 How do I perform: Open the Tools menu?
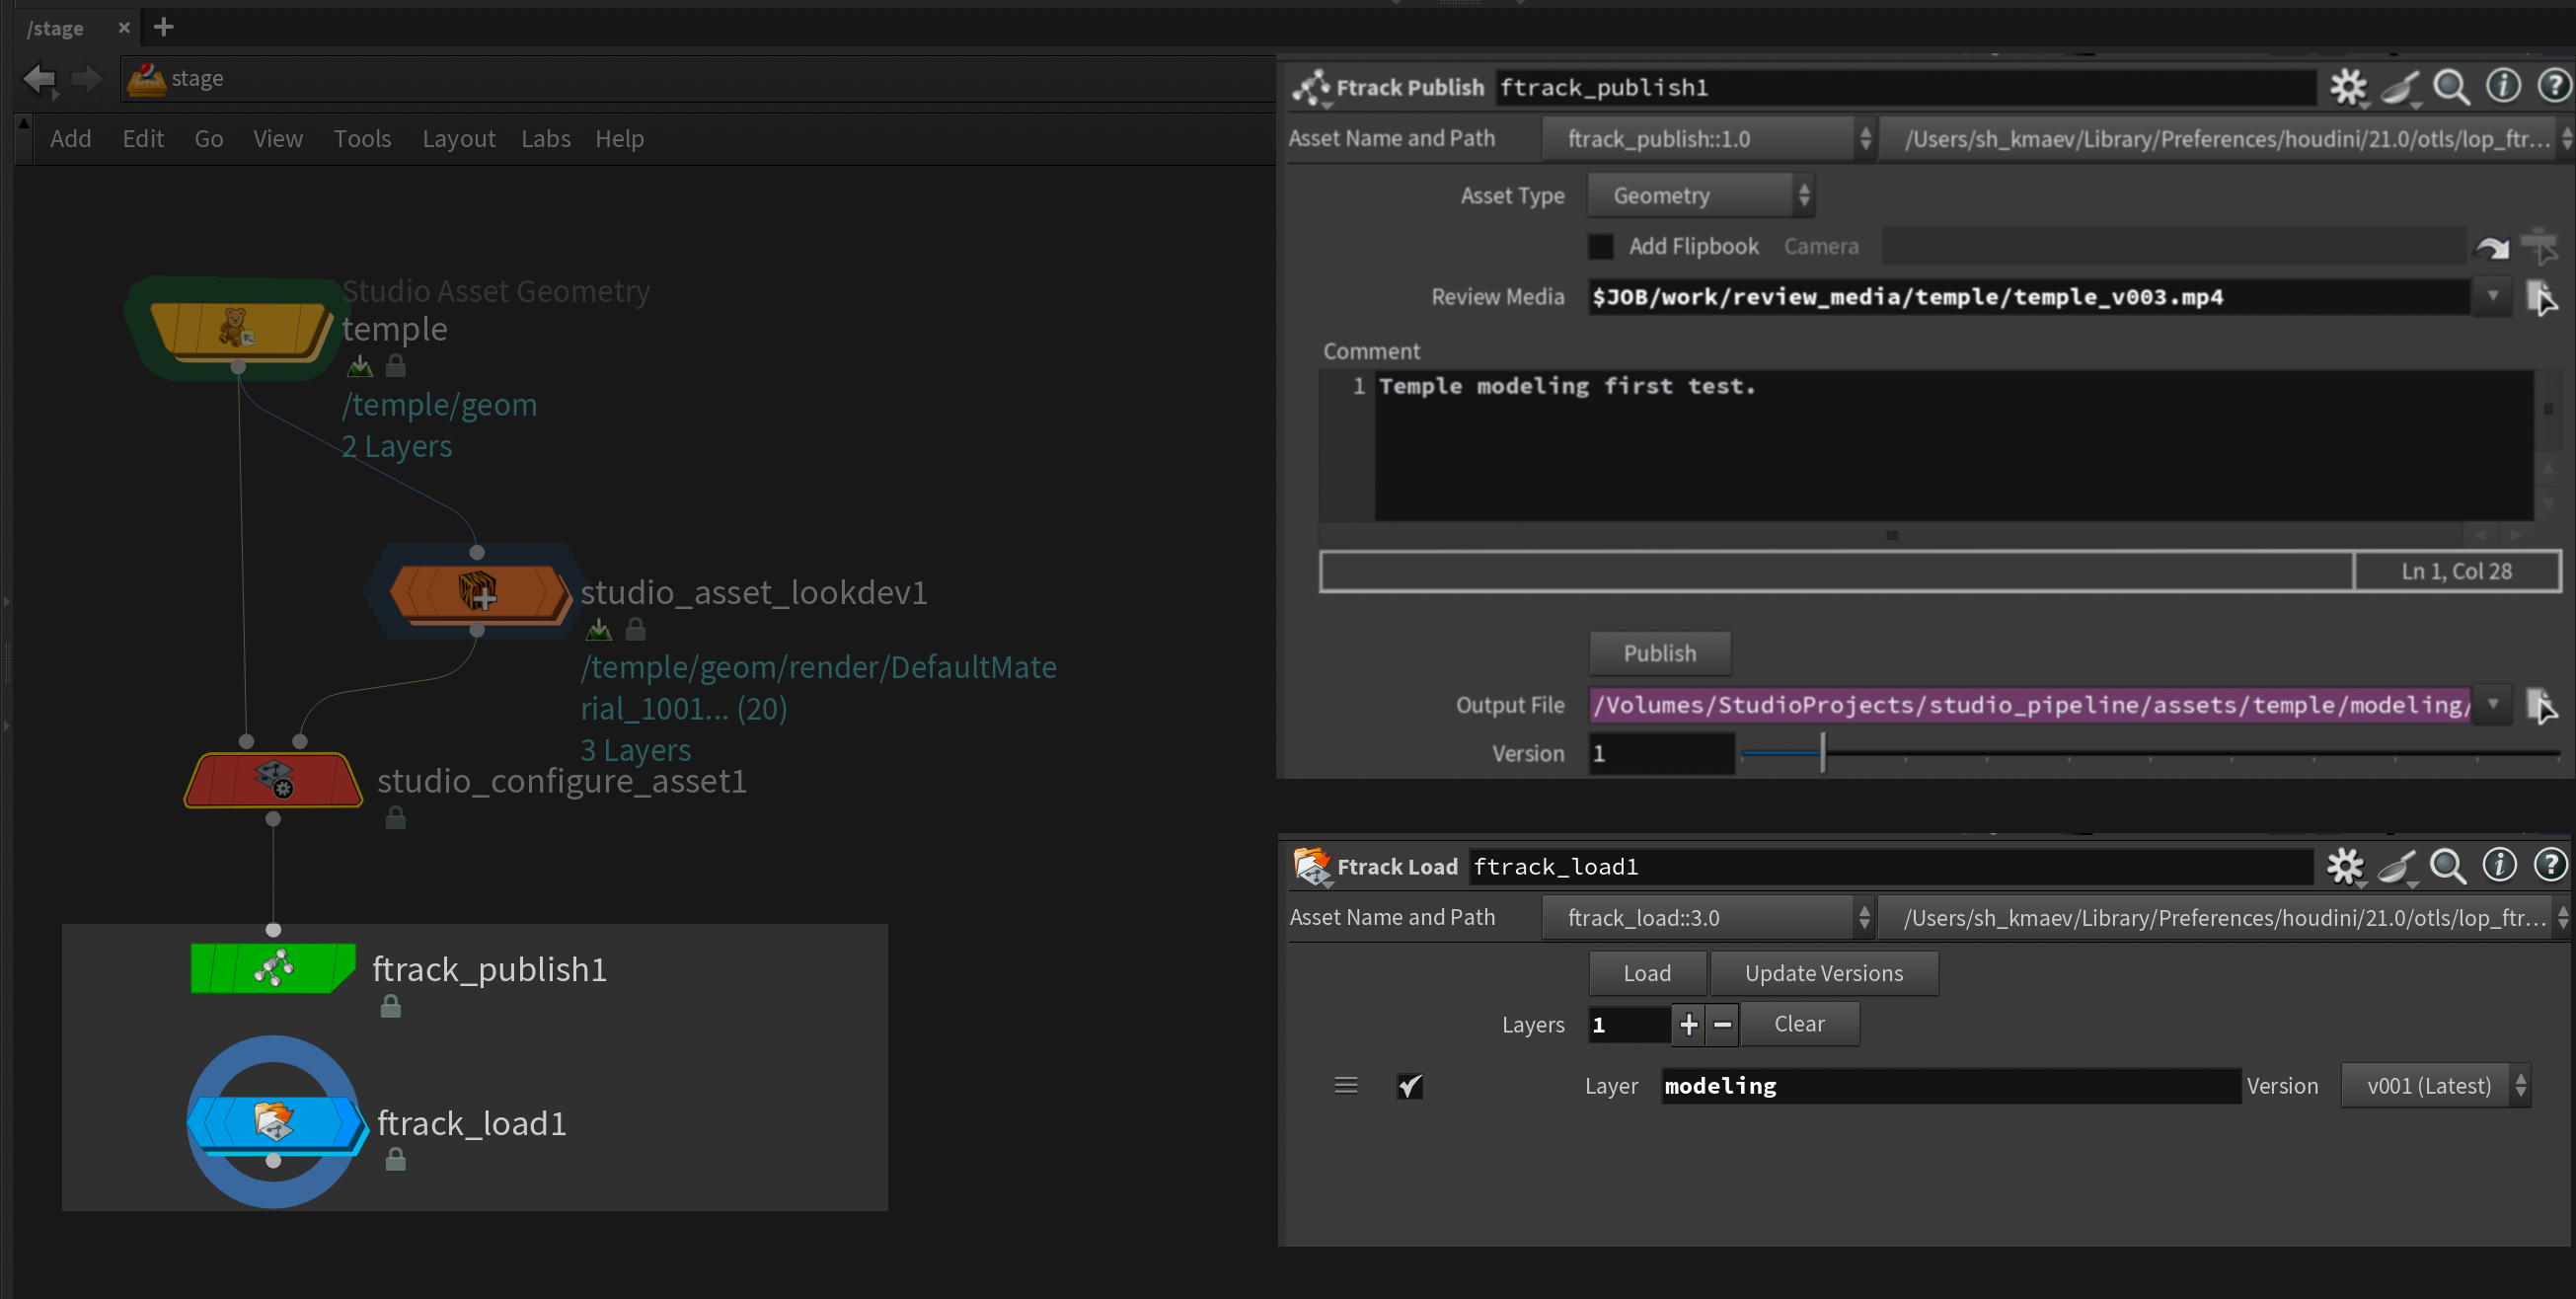pos(362,139)
